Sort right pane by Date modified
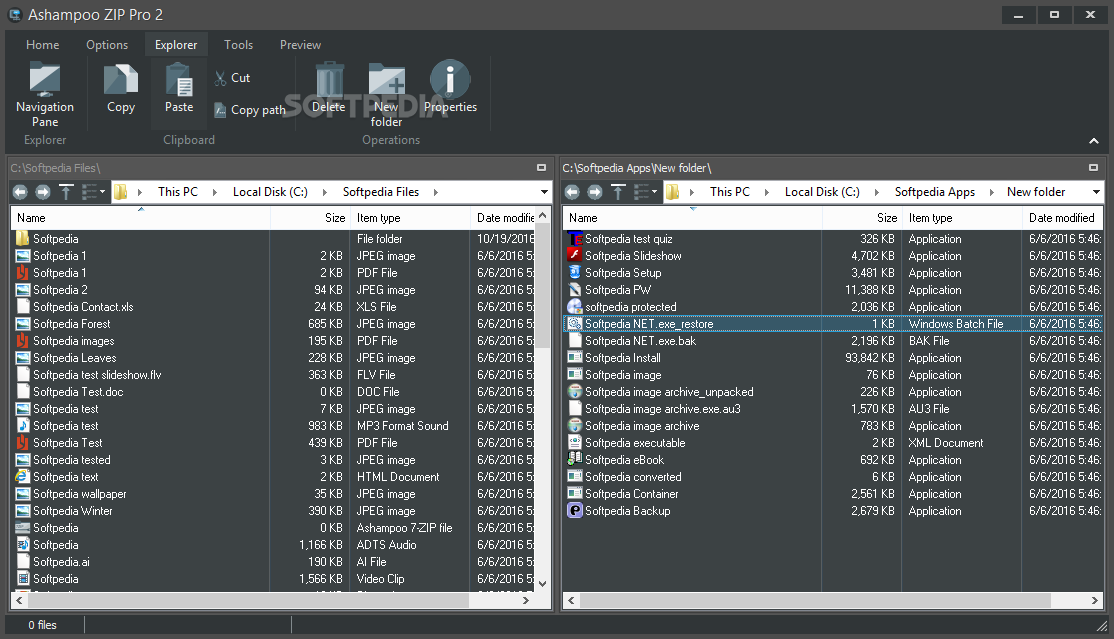1114x639 pixels. pyautogui.click(x=1062, y=218)
